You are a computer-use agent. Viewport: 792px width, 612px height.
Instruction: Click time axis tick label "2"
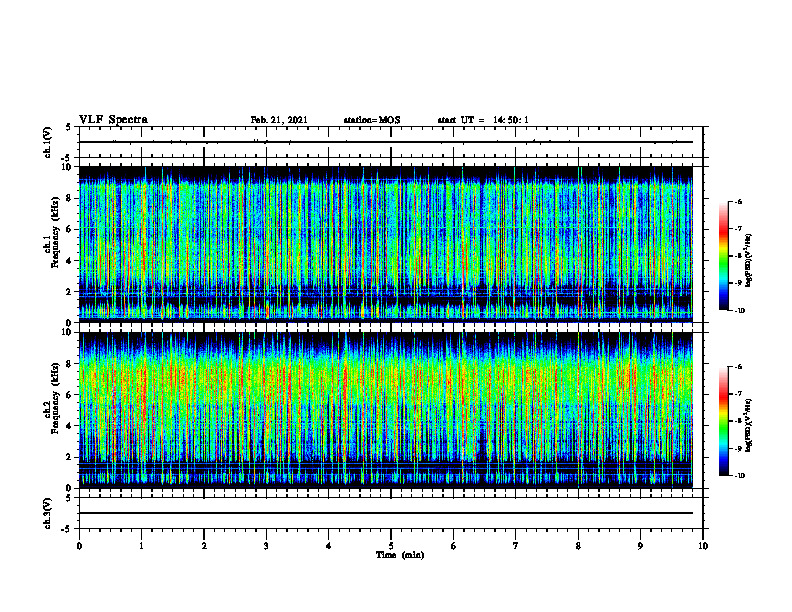(x=204, y=546)
